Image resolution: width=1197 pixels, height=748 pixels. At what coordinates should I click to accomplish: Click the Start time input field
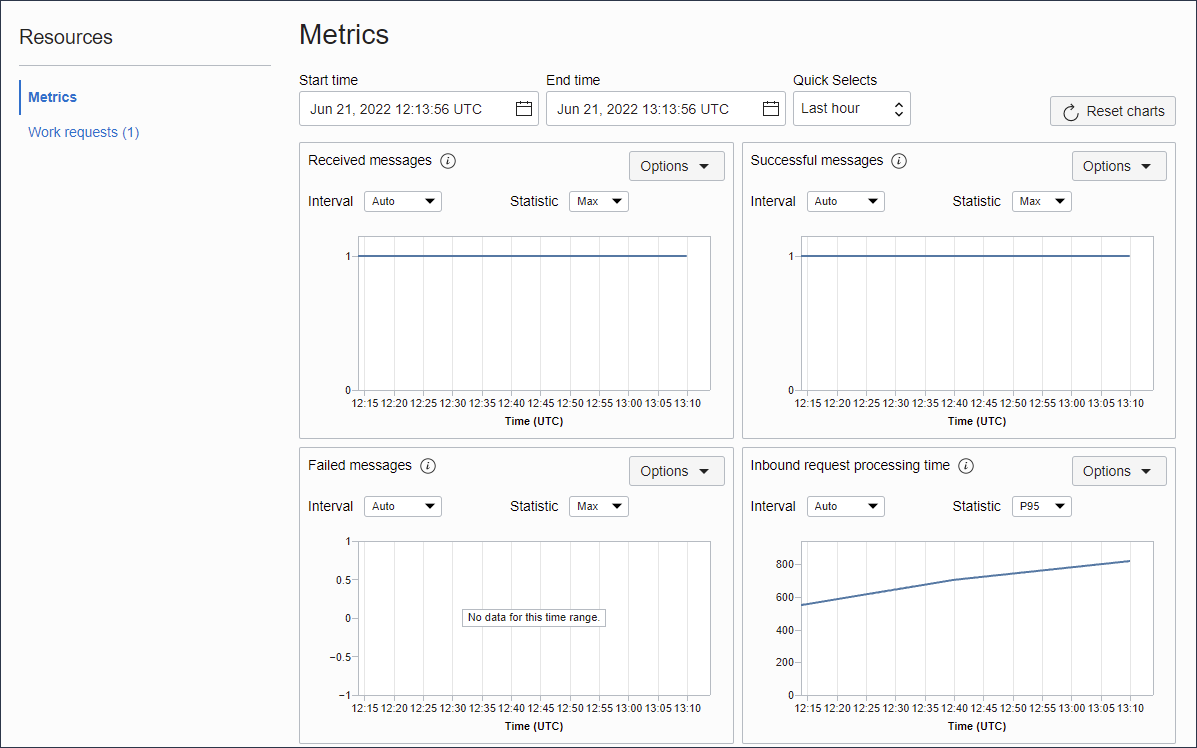click(410, 108)
